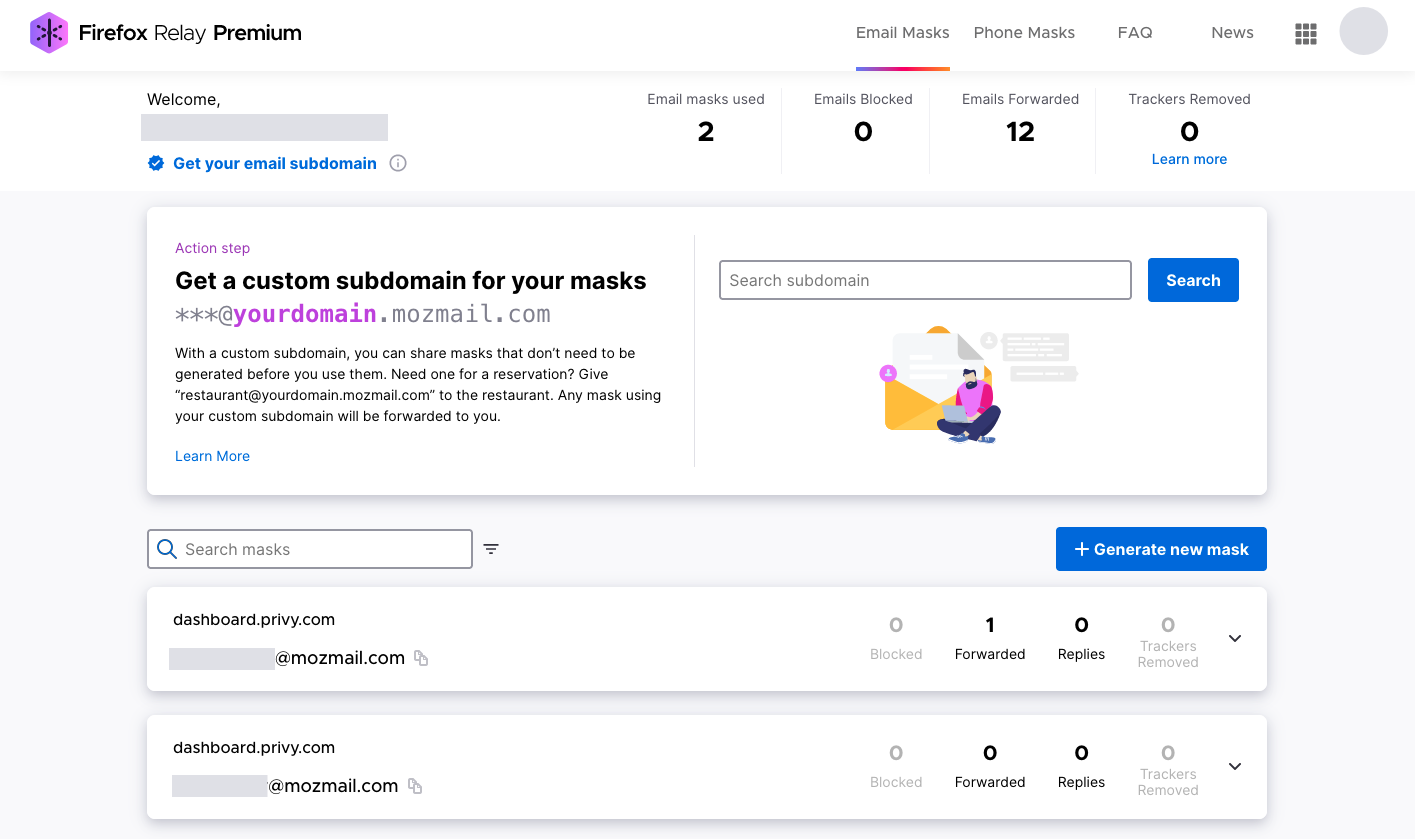
Task: Open the apps grid icon
Action: coord(1305,32)
